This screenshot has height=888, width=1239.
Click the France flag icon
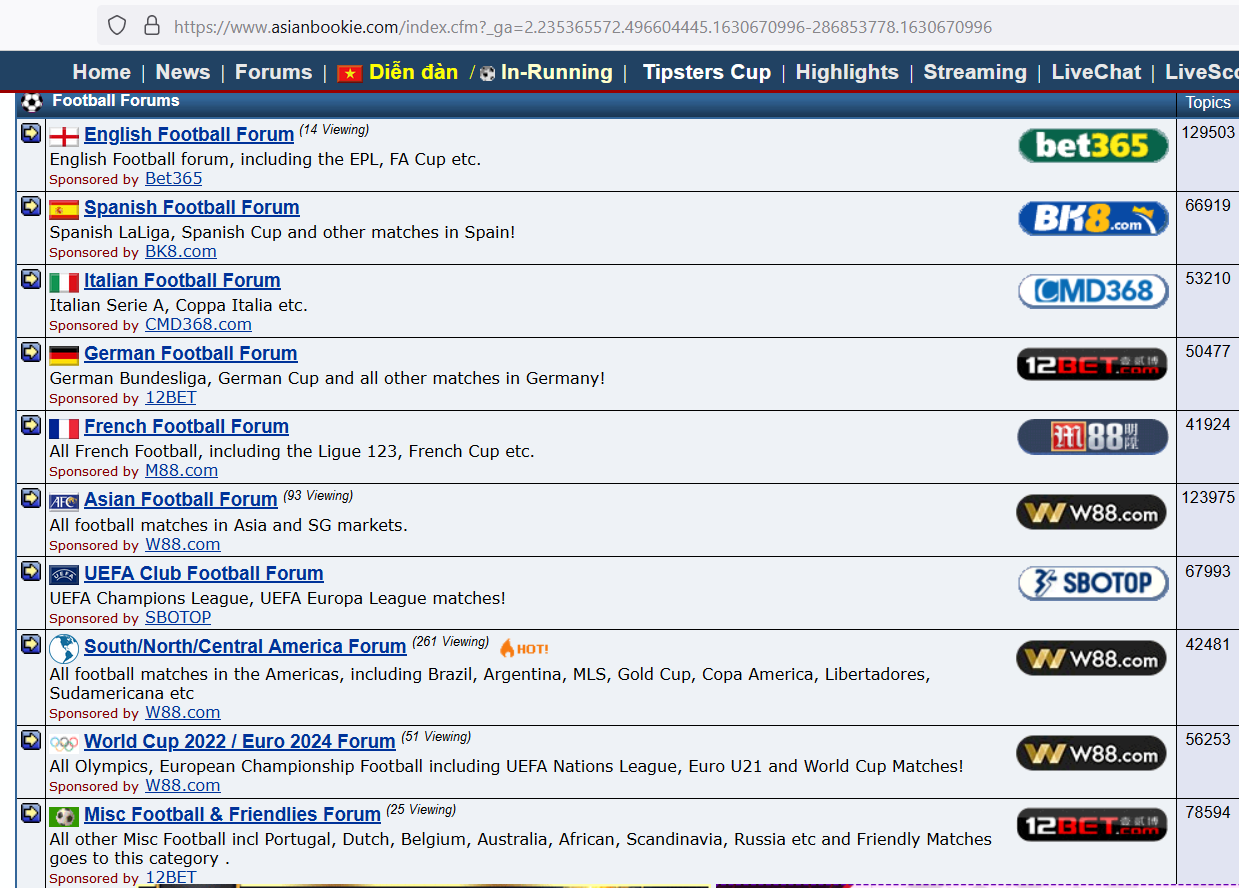coord(64,429)
